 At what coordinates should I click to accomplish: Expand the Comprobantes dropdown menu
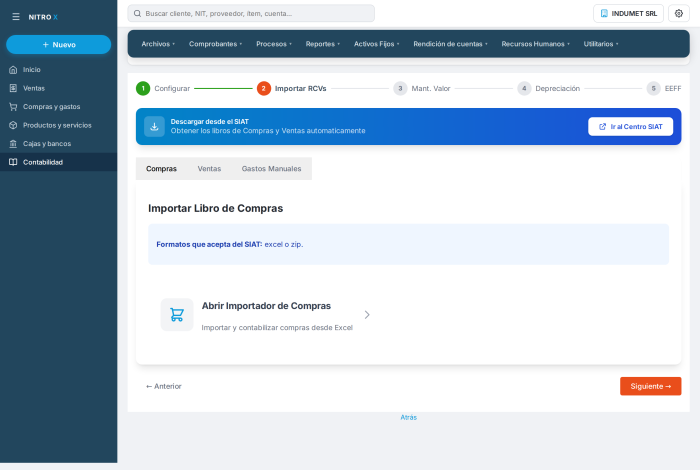click(x=215, y=44)
